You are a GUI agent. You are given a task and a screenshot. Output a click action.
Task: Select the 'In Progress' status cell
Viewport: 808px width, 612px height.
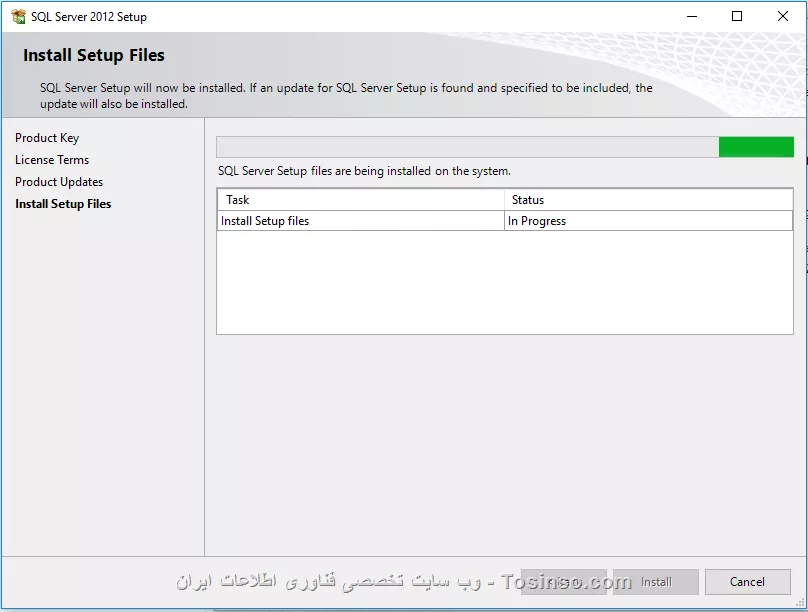648,220
